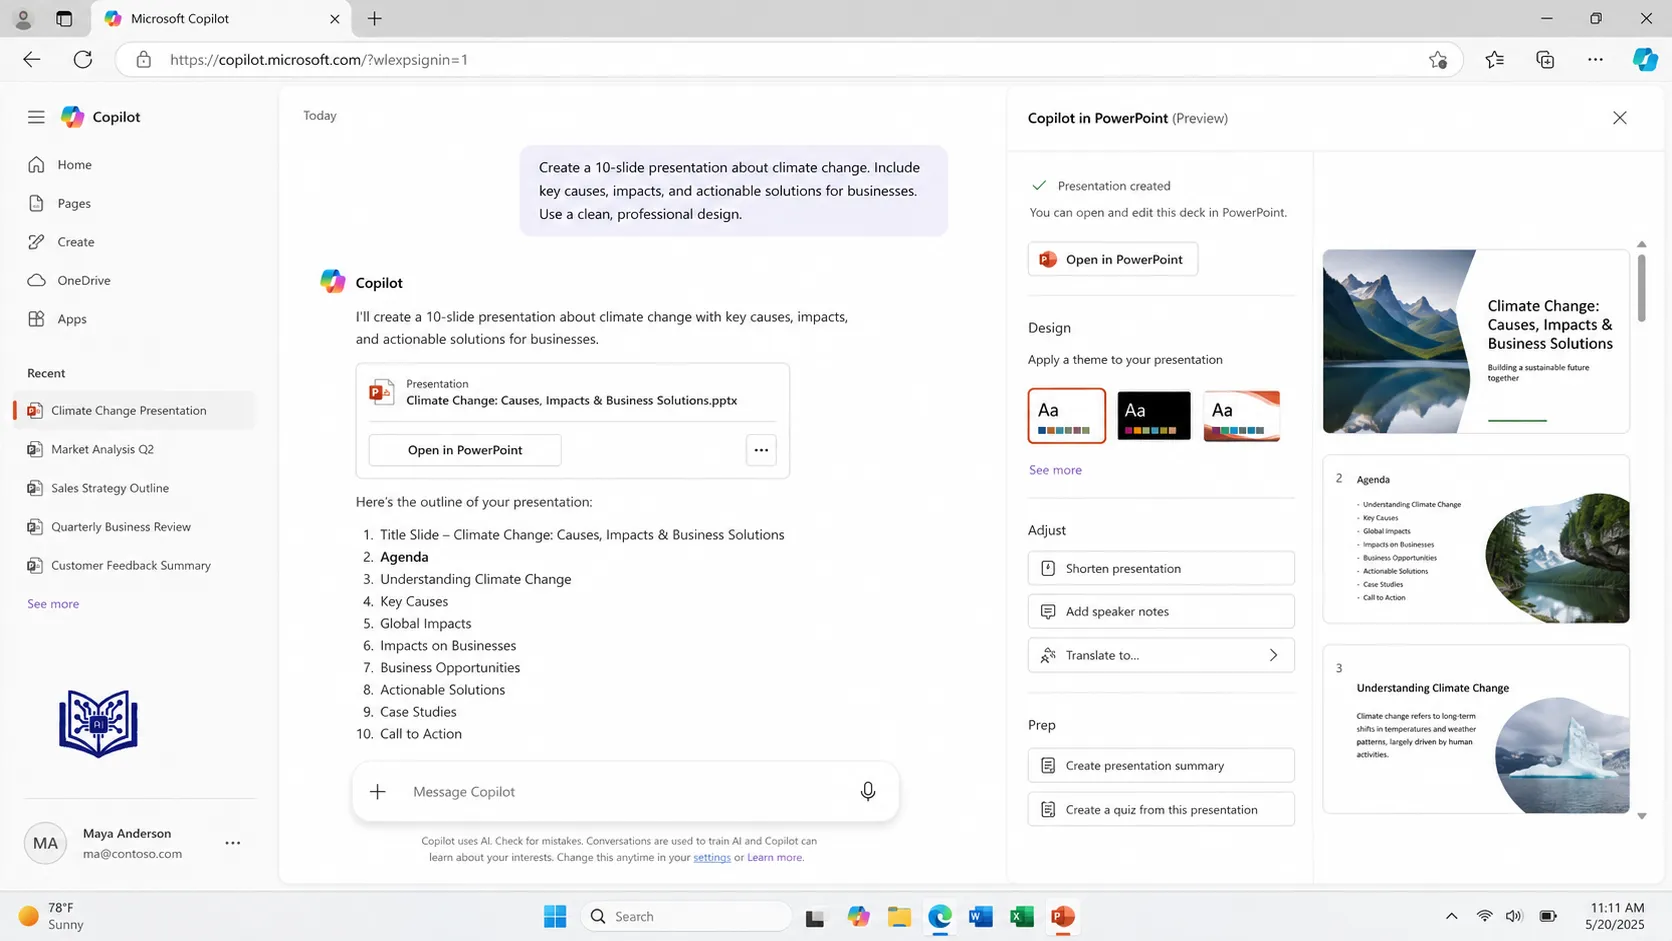Click See more under Recent list
This screenshot has height=941, width=1672.
click(x=53, y=604)
